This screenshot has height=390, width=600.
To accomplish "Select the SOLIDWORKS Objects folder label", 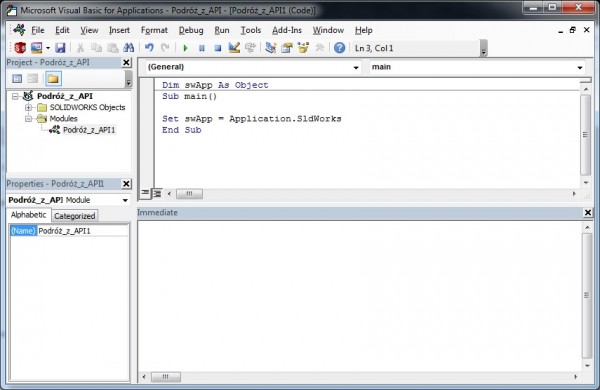I will point(87,107).
